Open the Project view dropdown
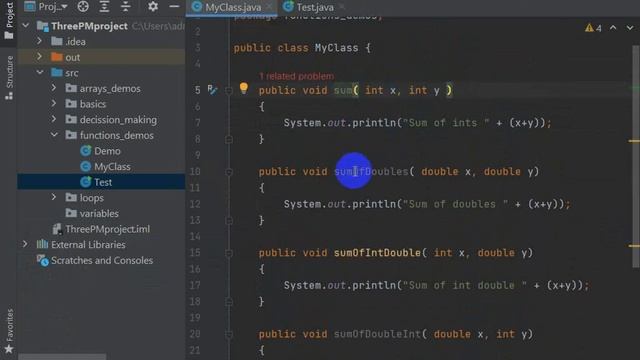 coord(46,7)
